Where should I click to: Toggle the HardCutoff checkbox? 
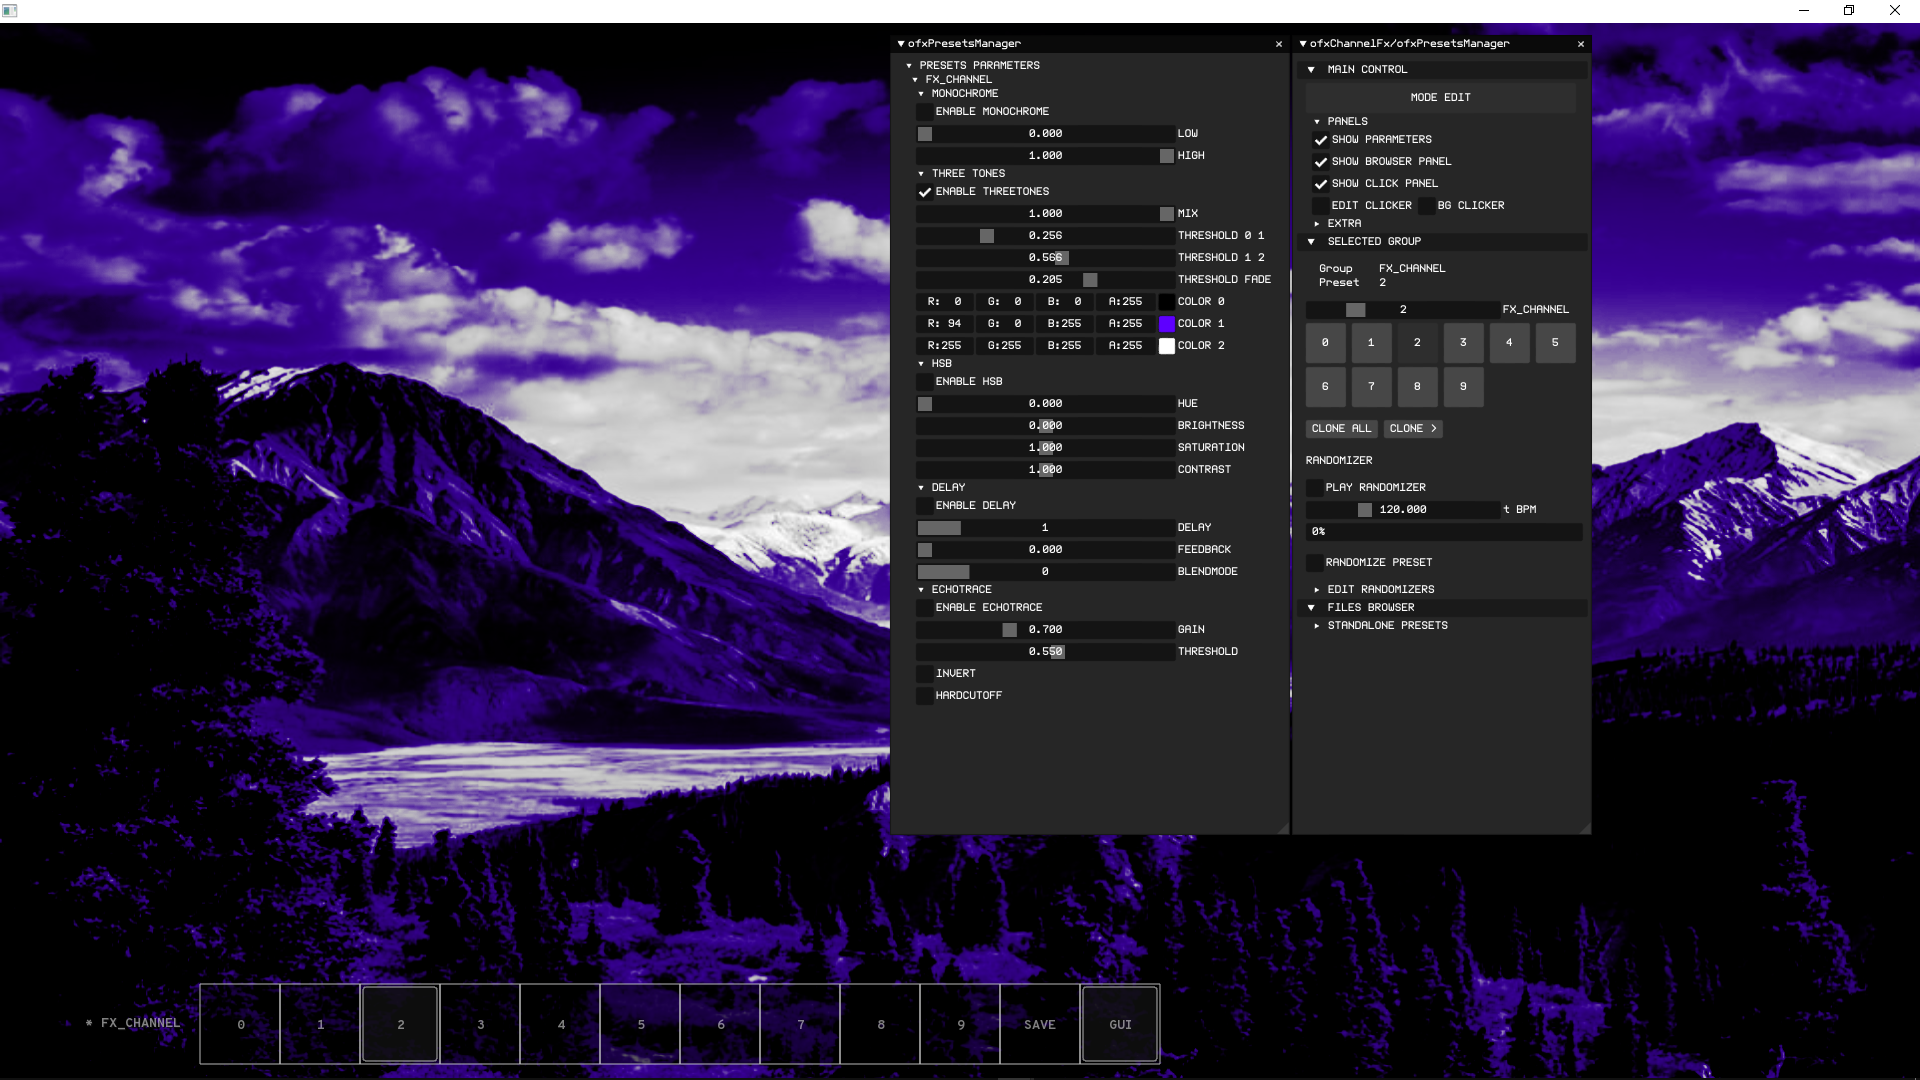click(925, 696)
